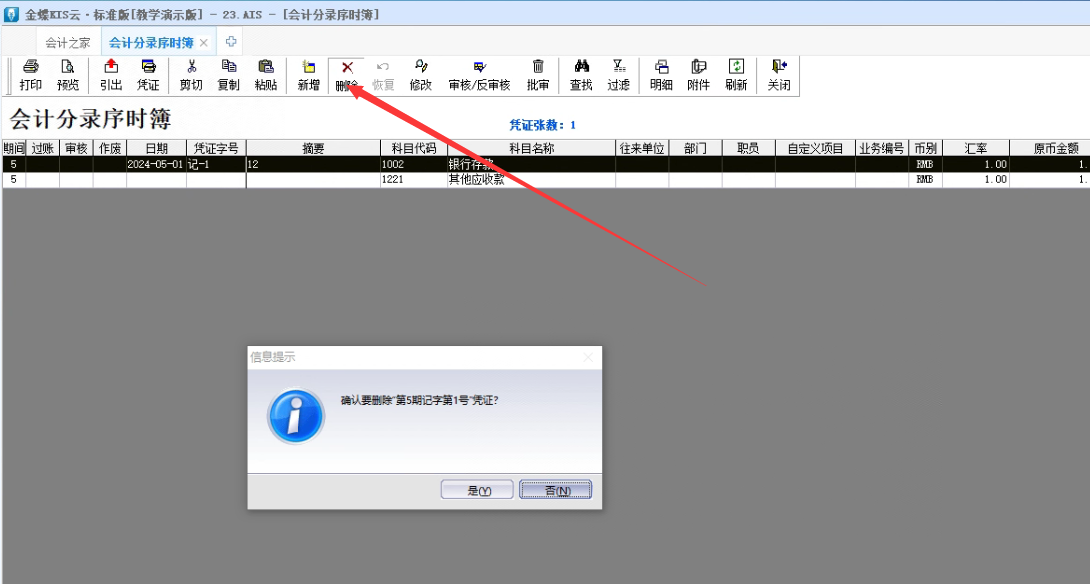Screen dimensions: 1090x584
Task: Confirm deletion with 是(Y) button
Action: (x=478, y=490)
